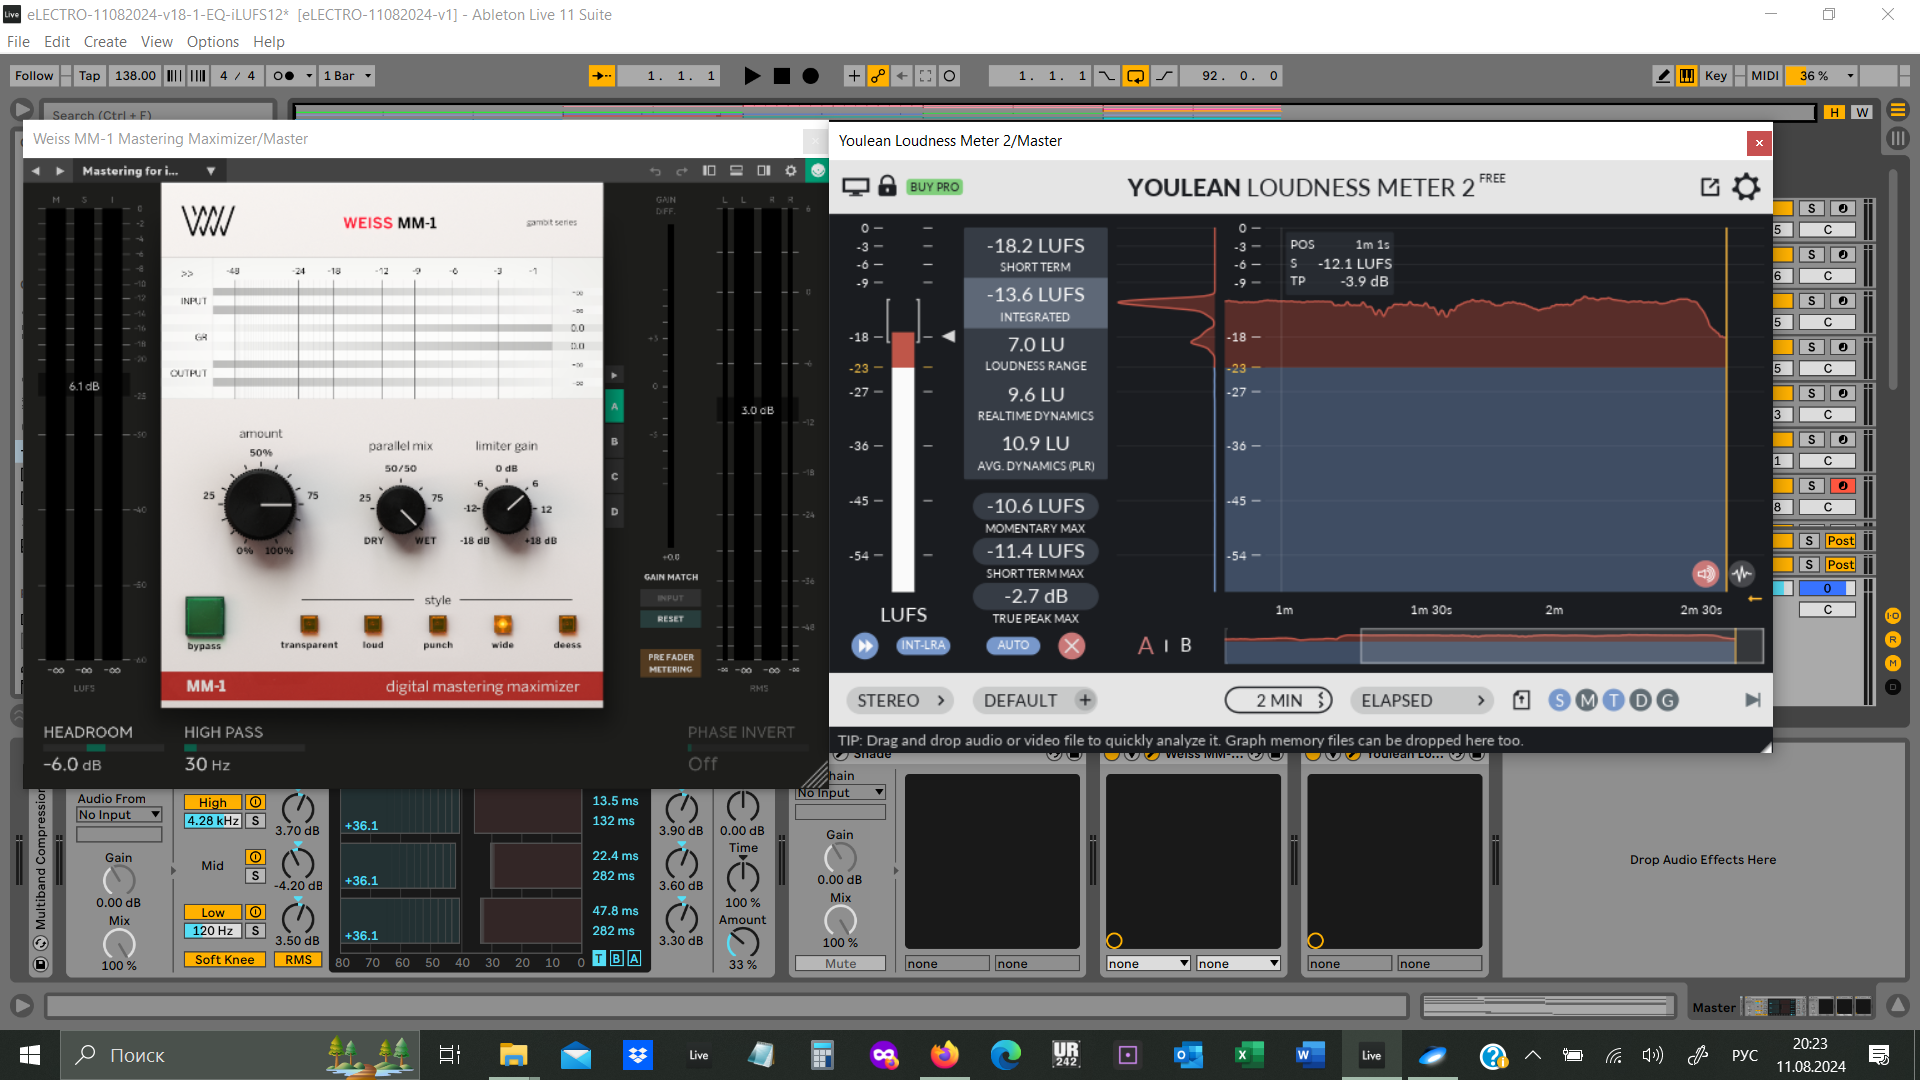
Task: Toggle the INT-LRA button
Action: pos(922,646)
